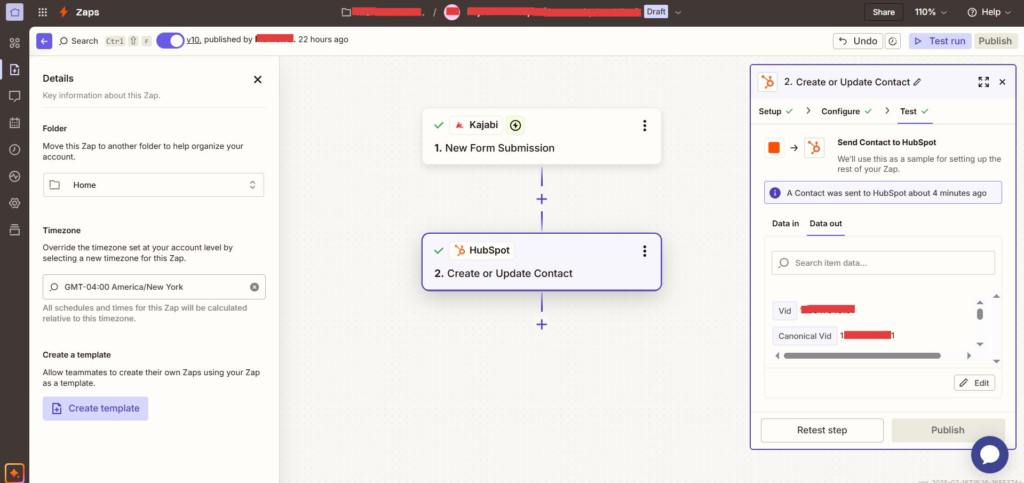Click the inner vertical scrollbar thumb of data list
The image size is (1024, 483).
980,314
